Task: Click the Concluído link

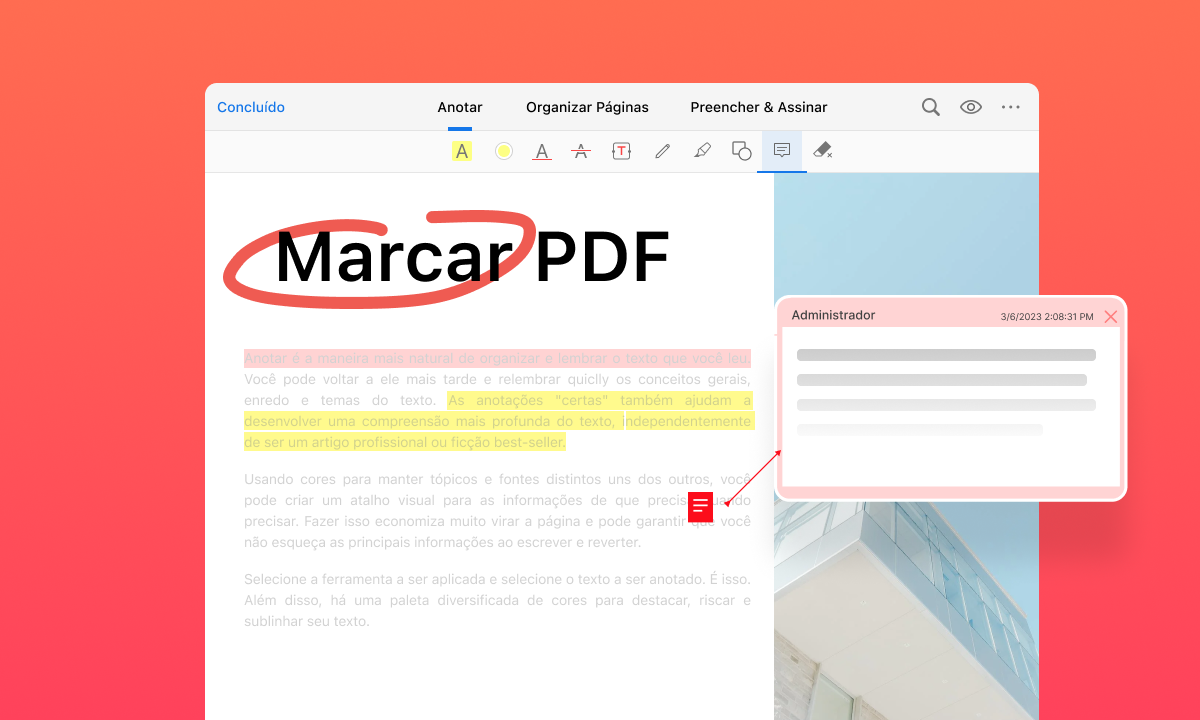Action: [250, 107]
